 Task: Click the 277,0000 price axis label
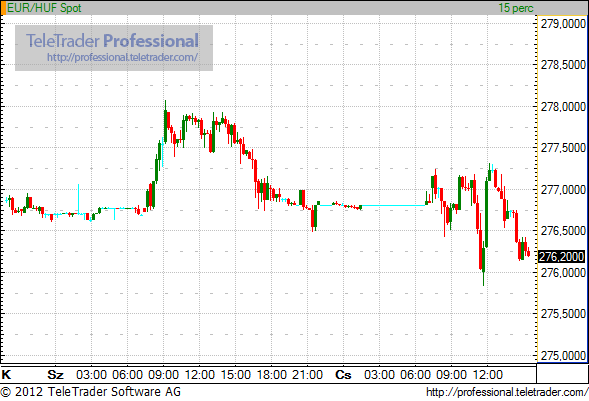(563, 190)
